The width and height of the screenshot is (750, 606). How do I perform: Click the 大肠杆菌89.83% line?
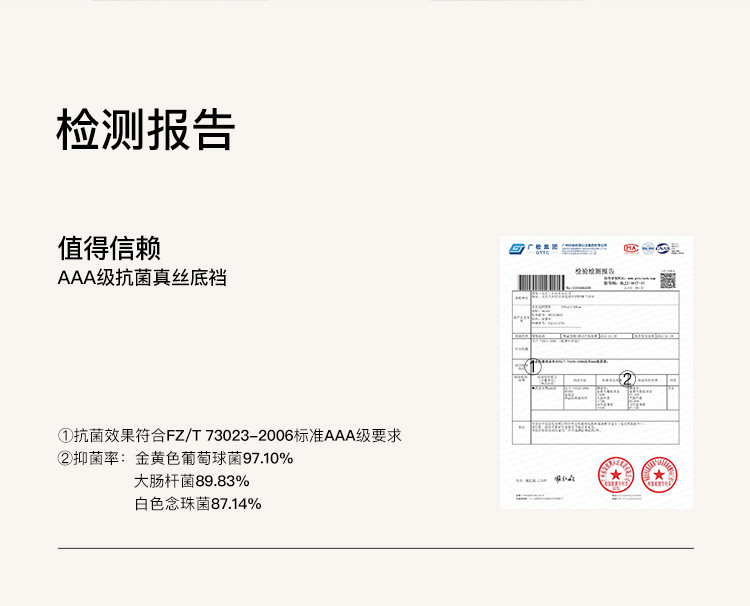pos(192,481)
